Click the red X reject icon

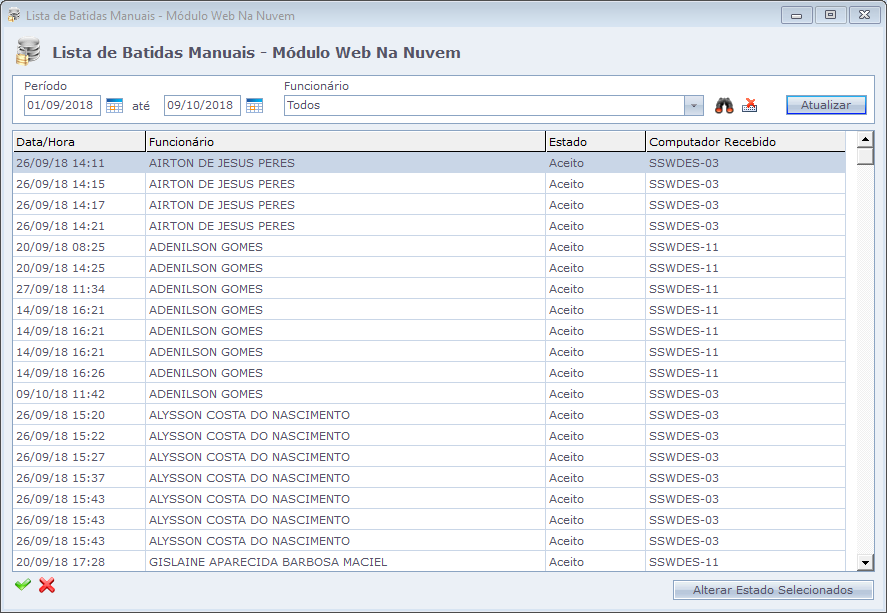(x=47, y=585)
